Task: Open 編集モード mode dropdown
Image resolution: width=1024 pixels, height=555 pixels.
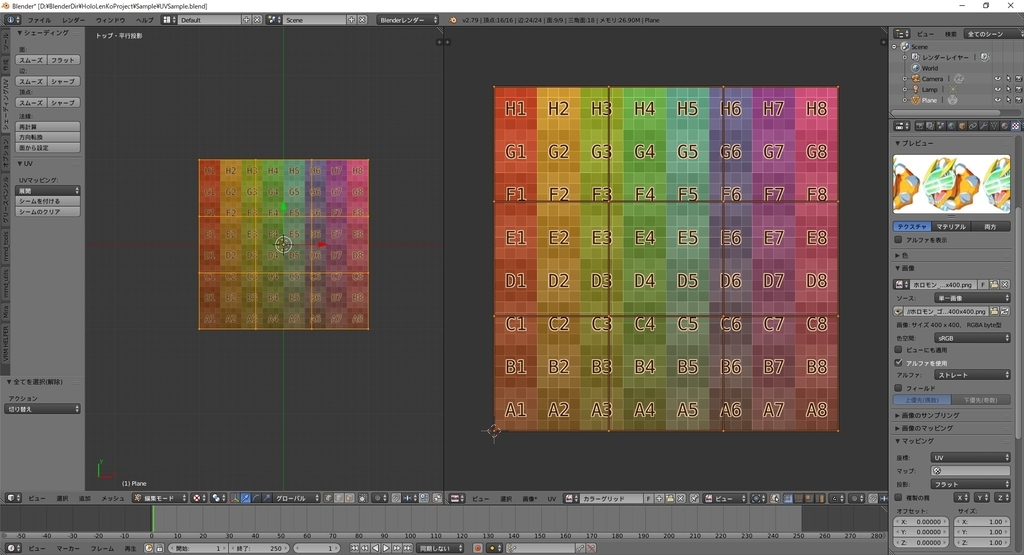Action: pos(160,498)
